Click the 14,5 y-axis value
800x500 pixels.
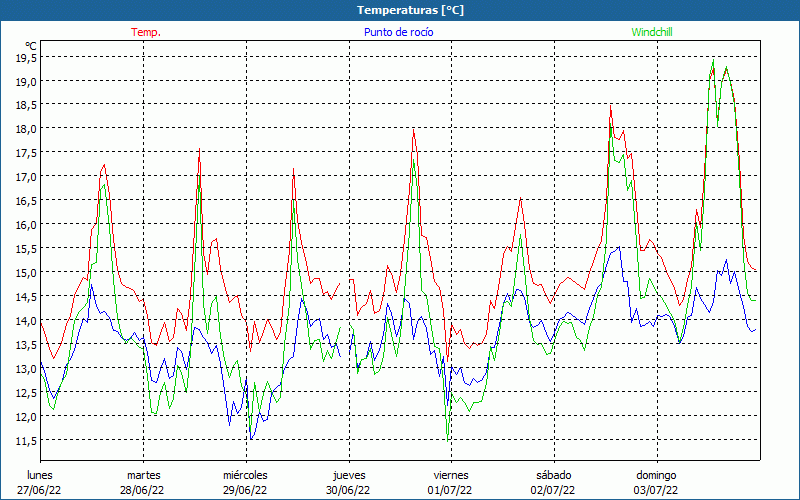pos(26,296)
